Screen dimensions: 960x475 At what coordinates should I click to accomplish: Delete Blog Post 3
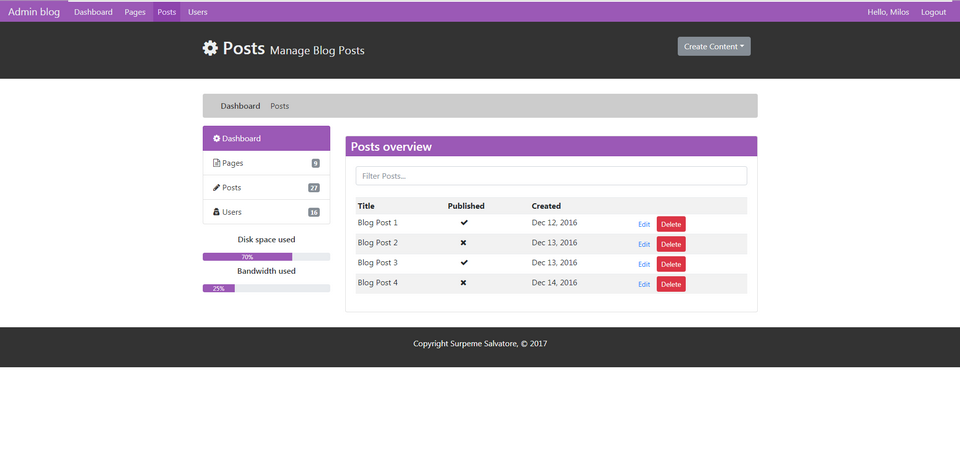click(671, 264)
